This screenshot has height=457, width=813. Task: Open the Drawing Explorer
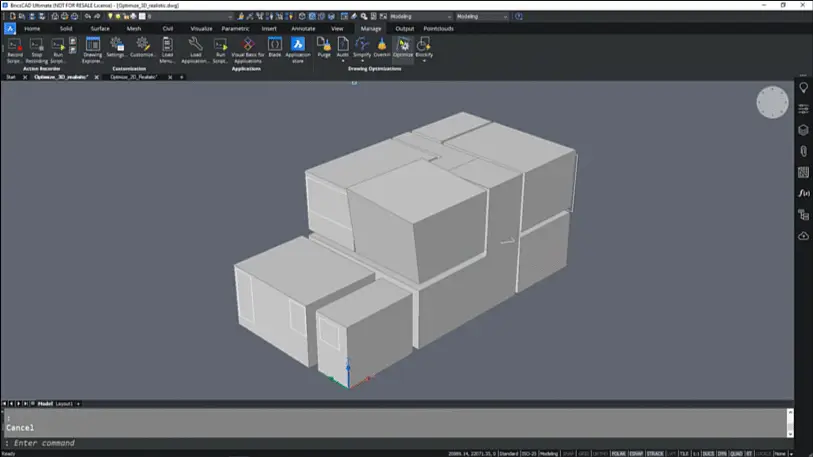(x=92, y=45)
